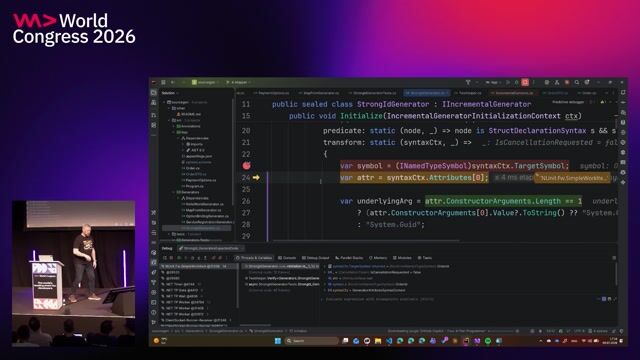Click the NUnit.Fw.SimpleWorkItem inline hint tooltip

pyautogui.click(x=572, y=178)
